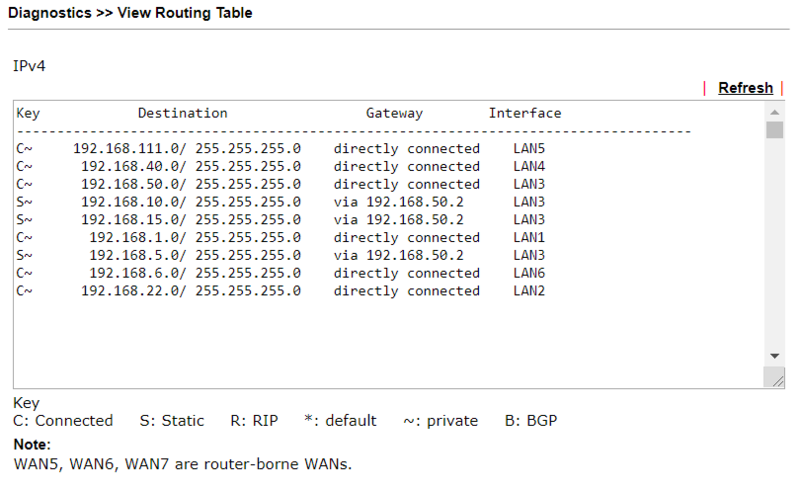This screenshot has width=800, height=491.
Task: Click the Interface column header text
Action: point(525,113)
